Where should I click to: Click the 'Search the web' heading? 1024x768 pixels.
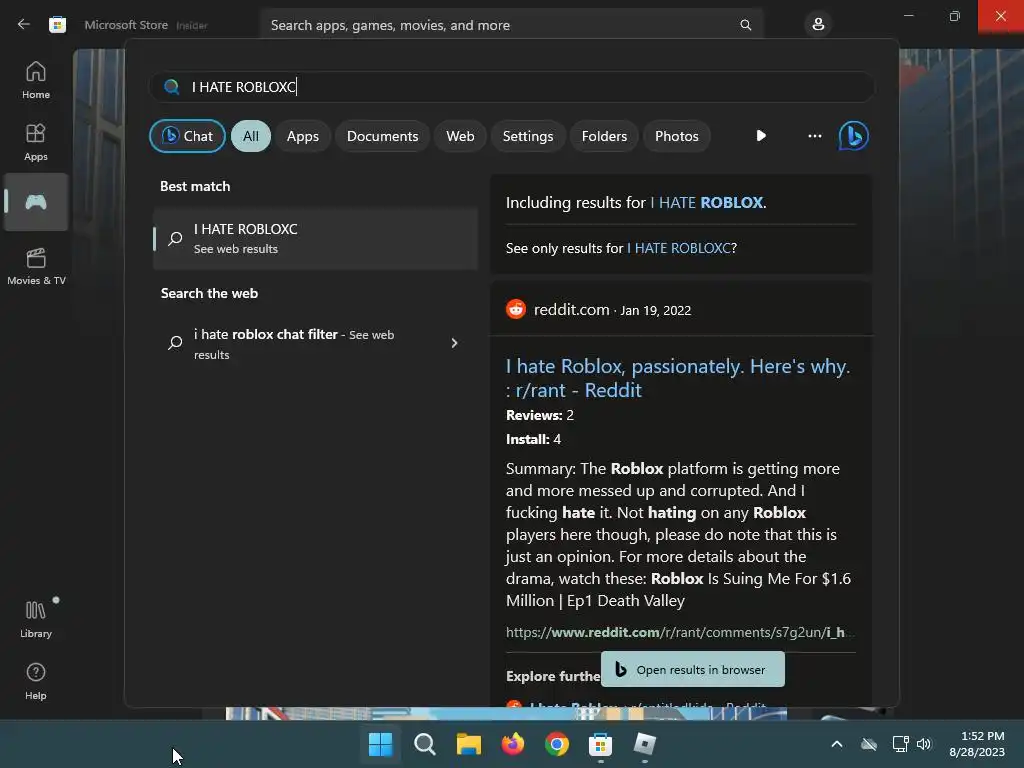(209, 293)
